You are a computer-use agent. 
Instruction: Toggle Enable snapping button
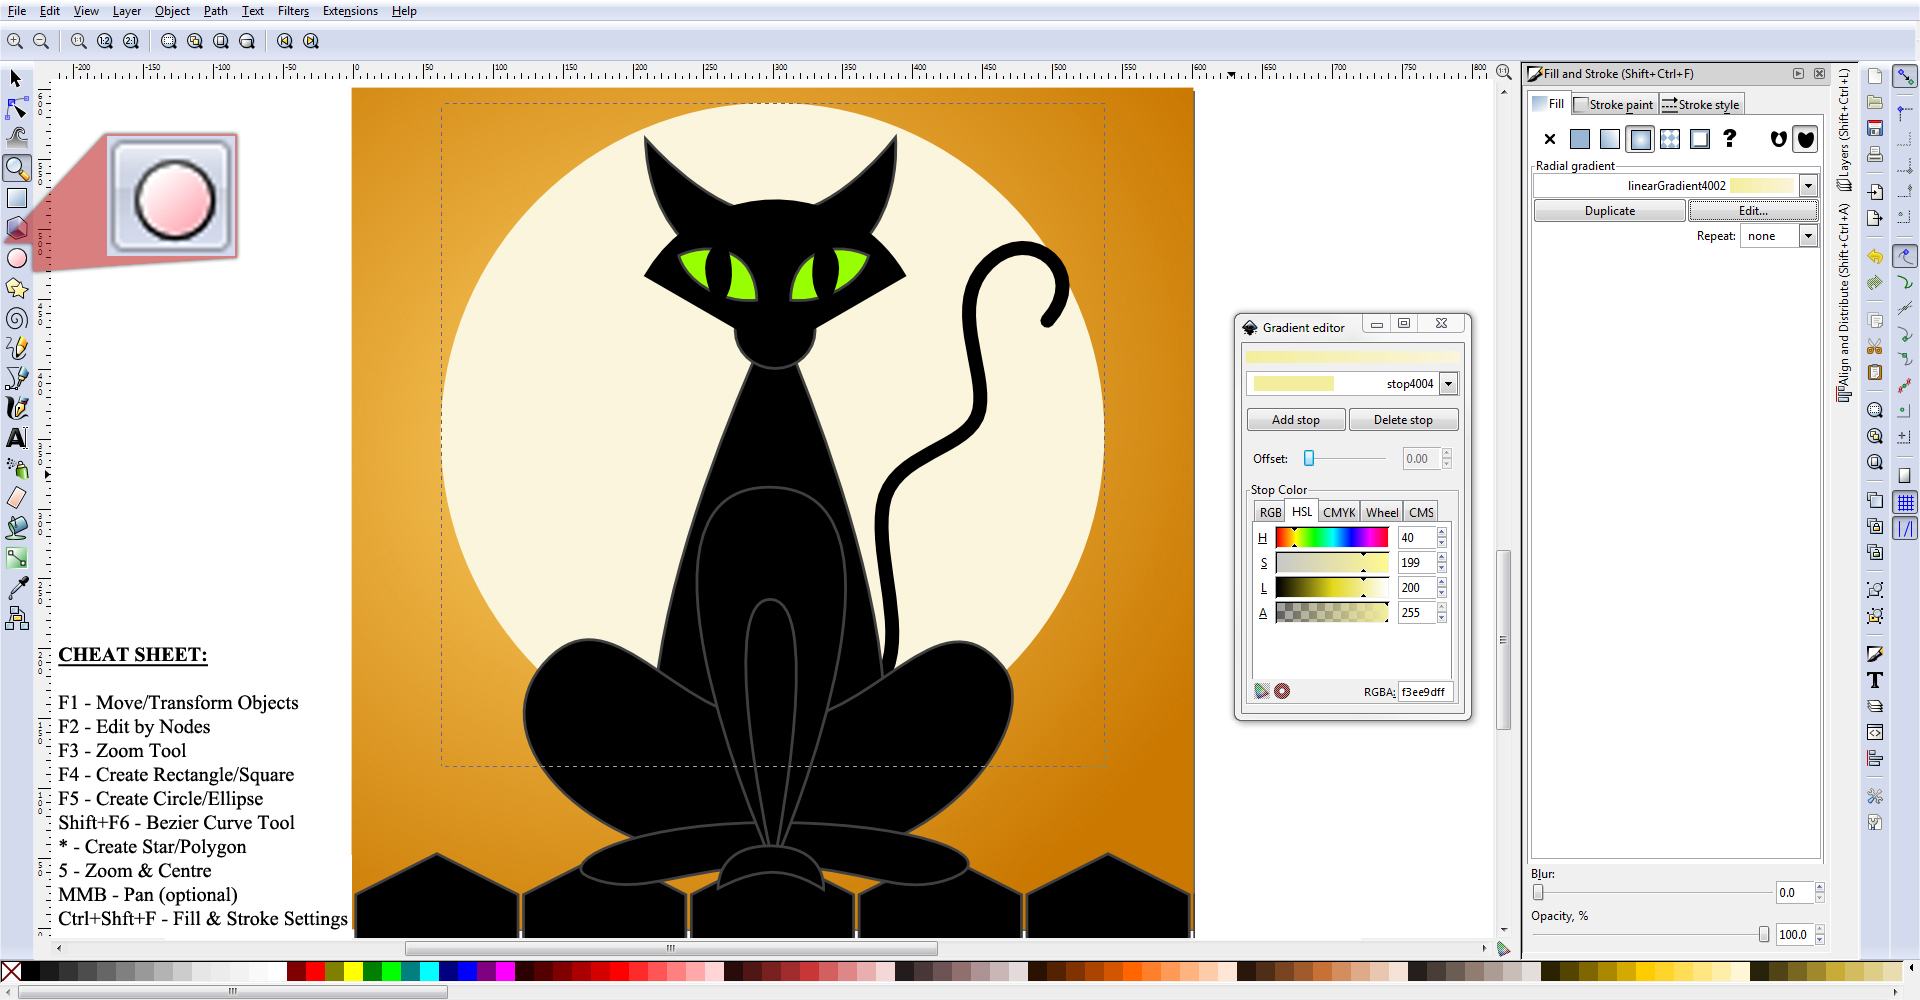tap(1905, 76)
